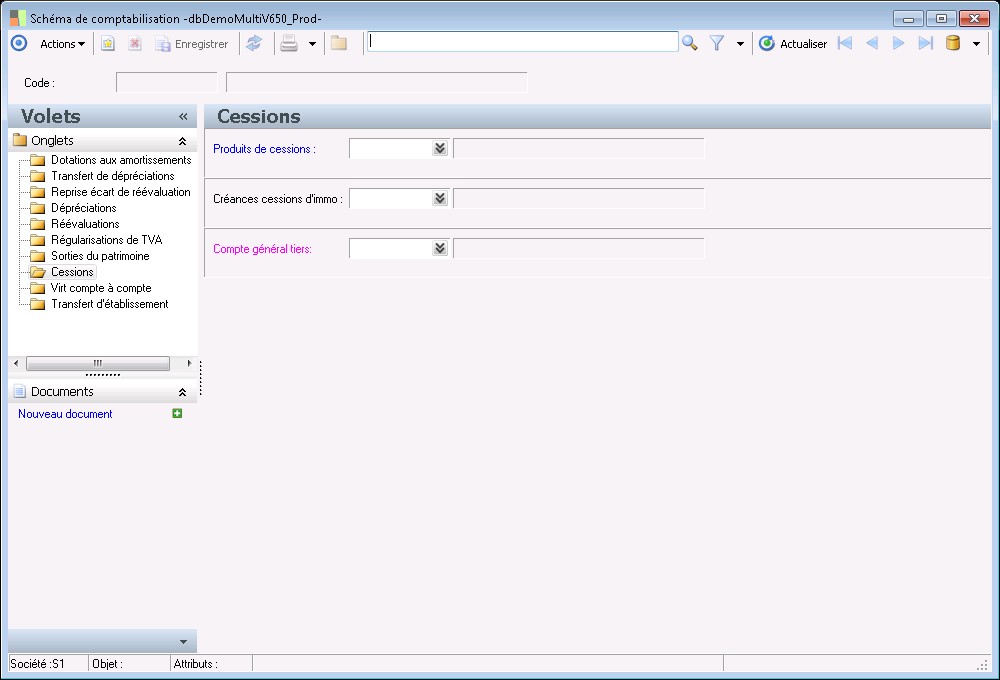Click the magnifying glass search icon
This screenshot has height=680, width=1000.
[689, 43]
